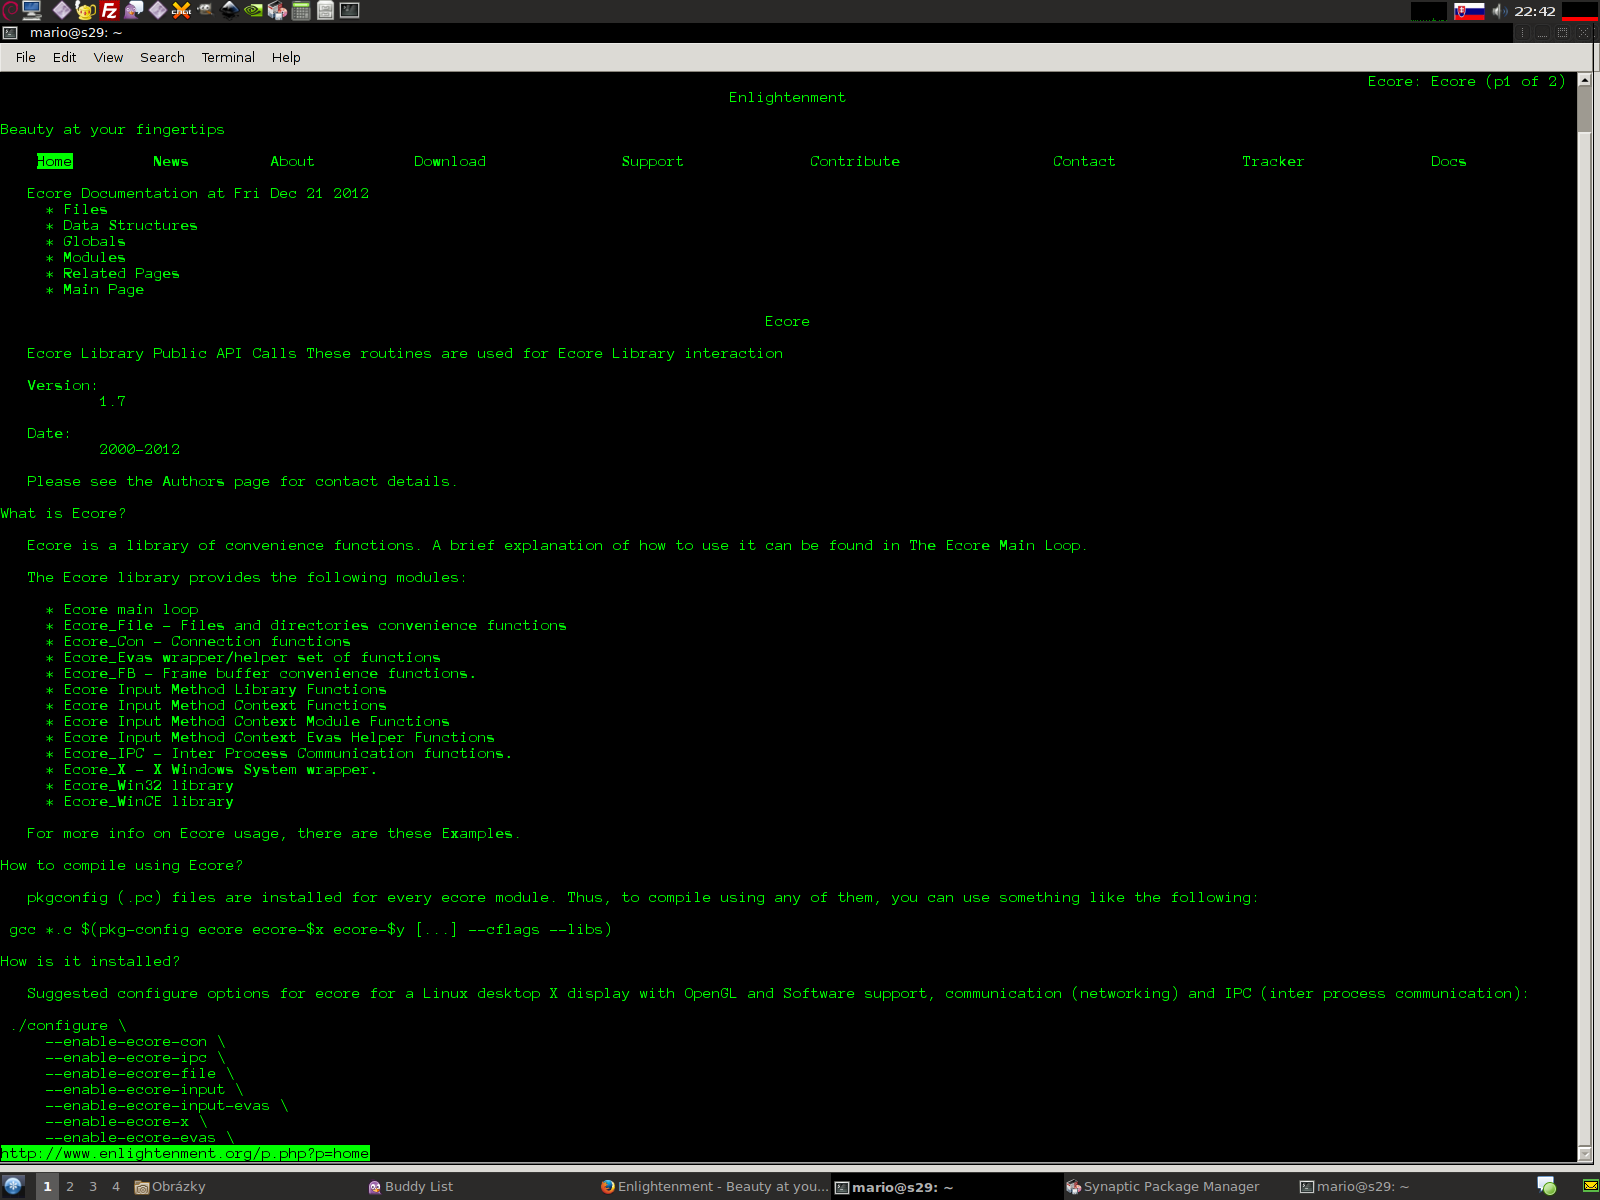The image size is (1600, 1200).
Task: Follow the Support link
Action: pyautogui.click(x=652, y=161)
